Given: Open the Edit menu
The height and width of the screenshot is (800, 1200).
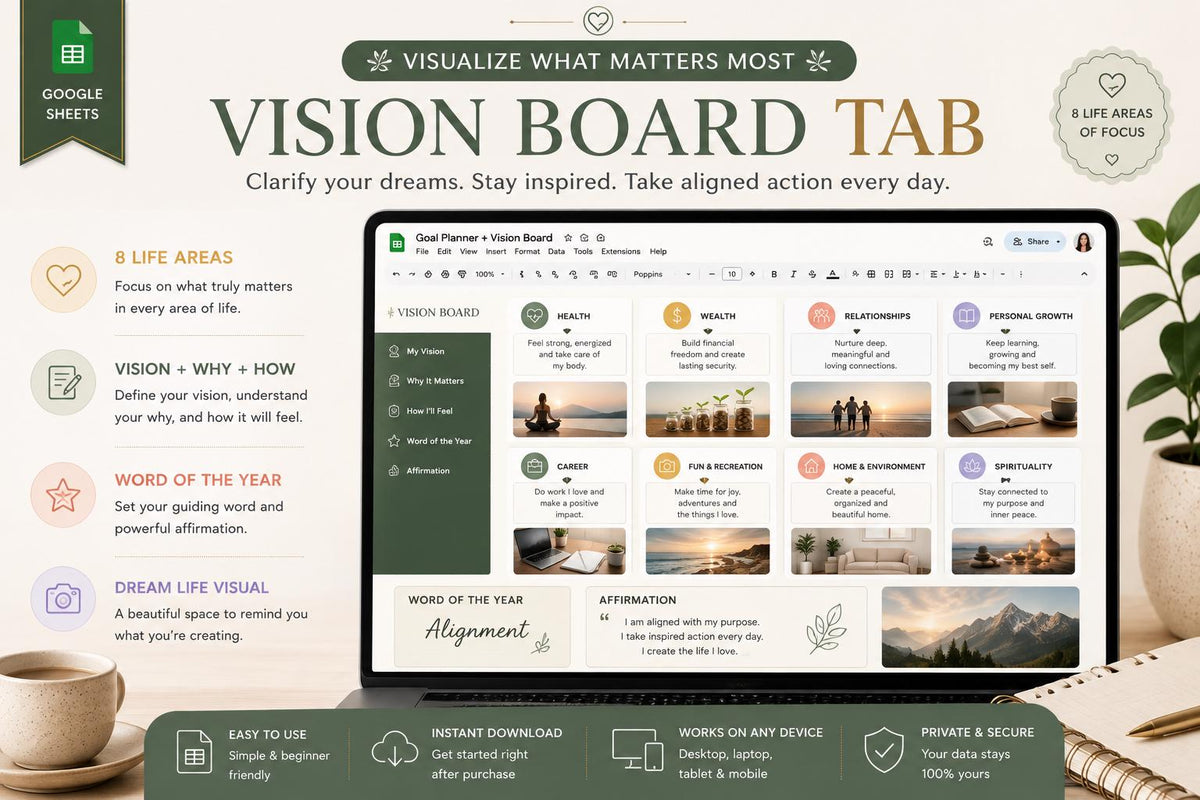Looking at the screenshot, I should [x=444, y=252].
